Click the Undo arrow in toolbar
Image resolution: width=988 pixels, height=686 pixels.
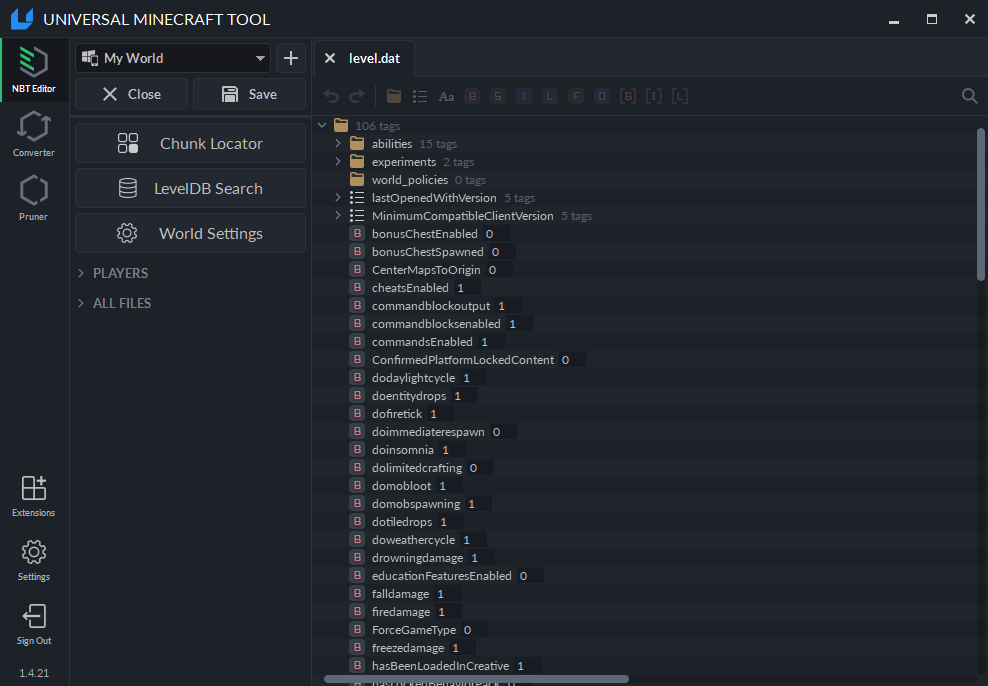(x=331, y=96)
